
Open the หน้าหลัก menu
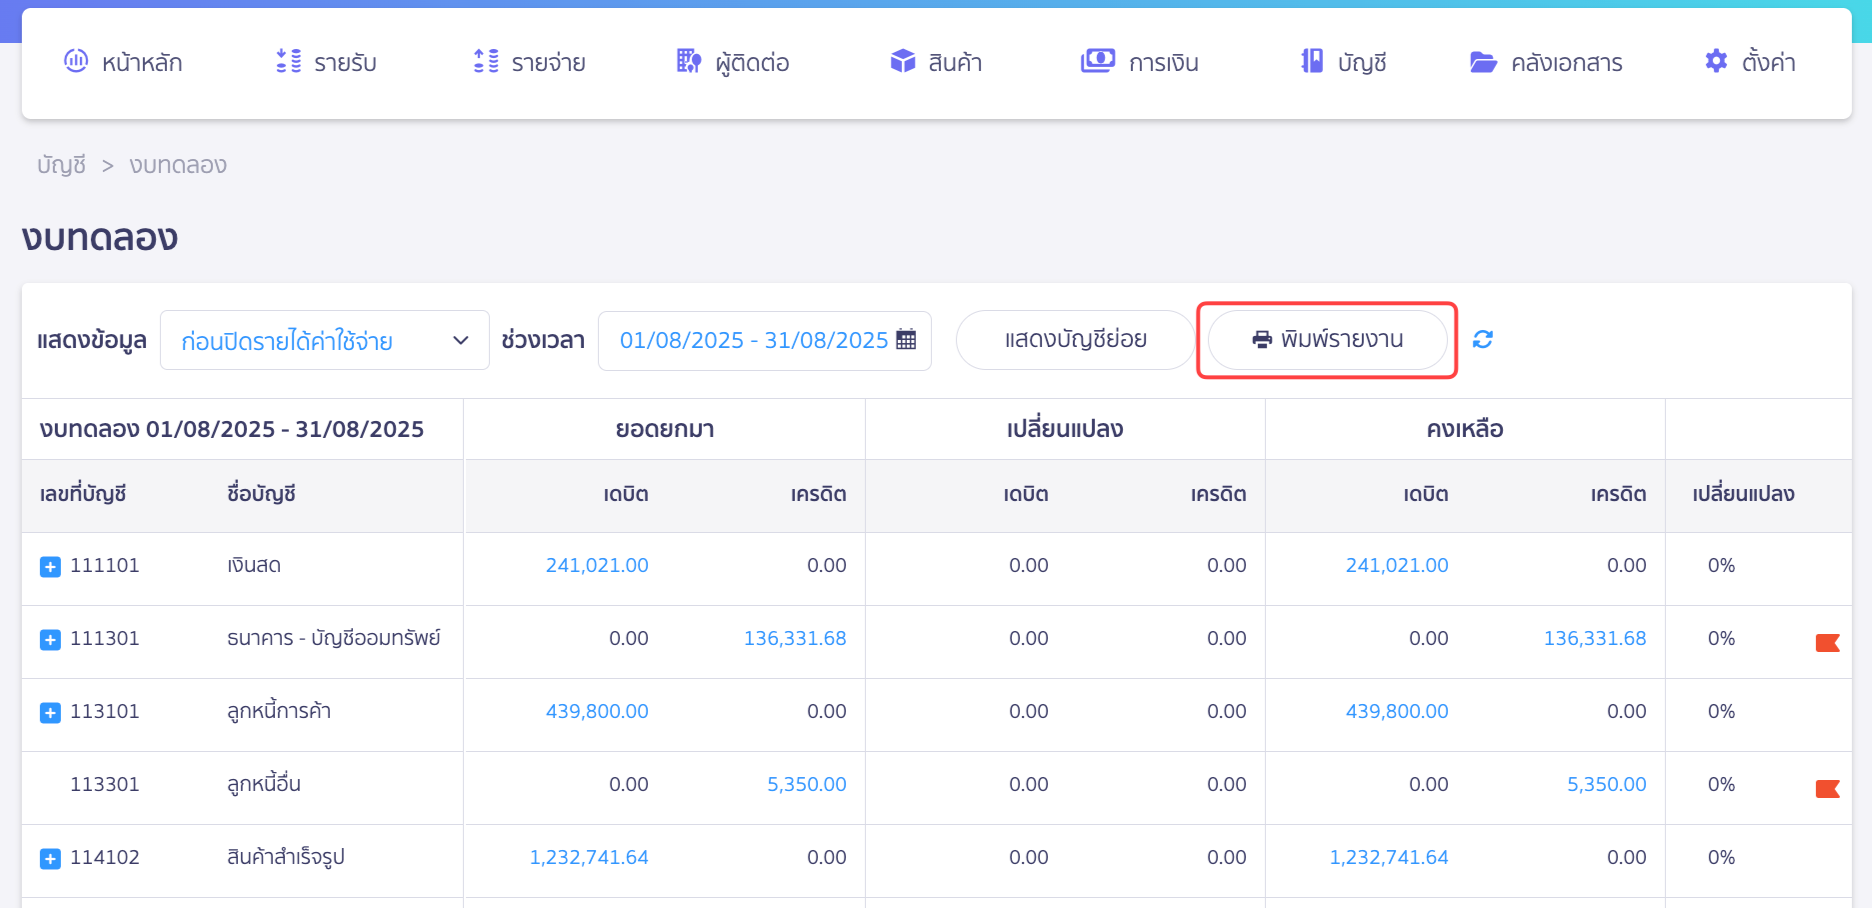pyautogui.click(x=123, y=62)
